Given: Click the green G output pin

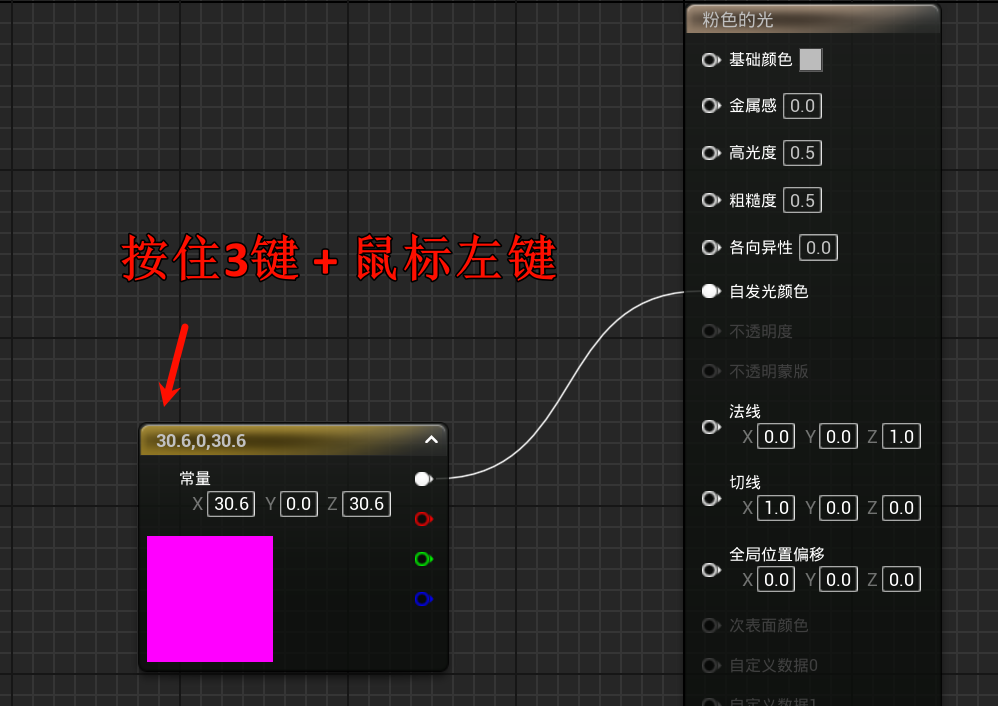Looking at the screenshot, I should (x=422, y=559).
